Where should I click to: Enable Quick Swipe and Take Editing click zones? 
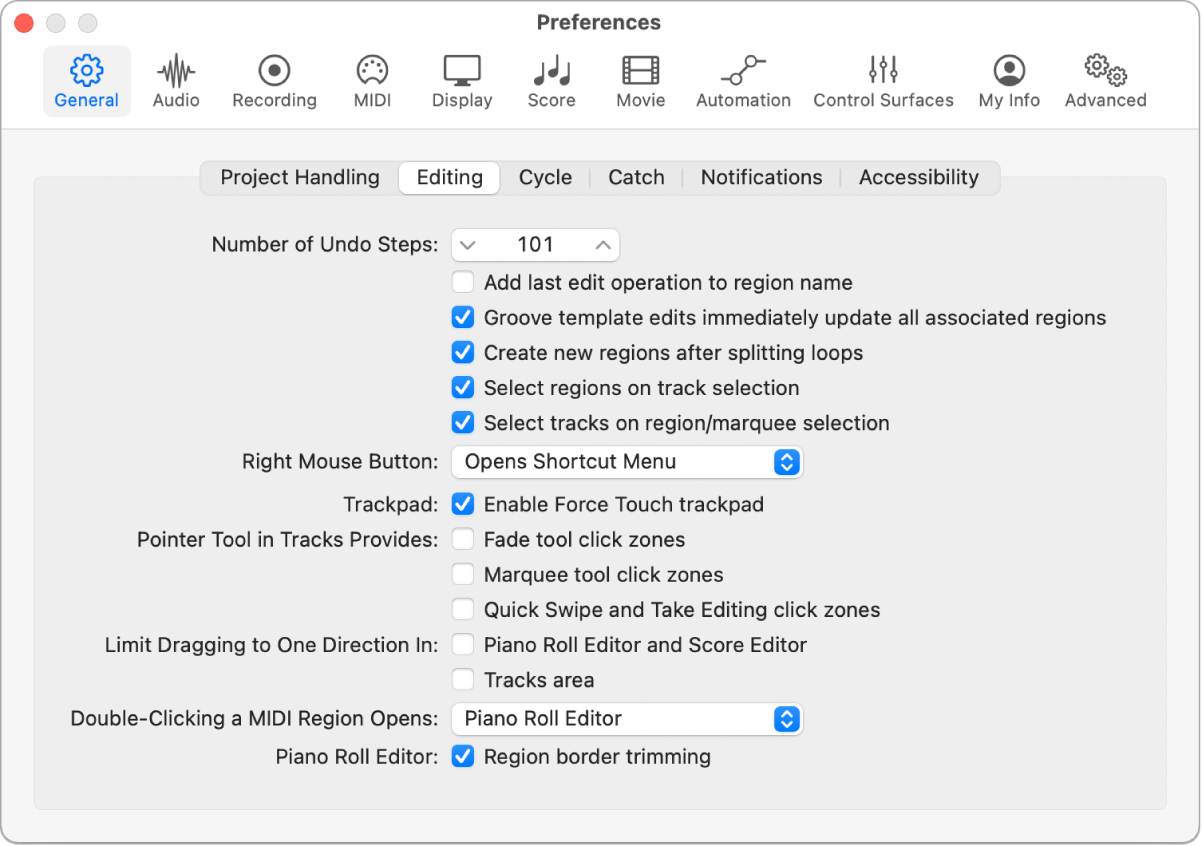(x=463, y=610)
